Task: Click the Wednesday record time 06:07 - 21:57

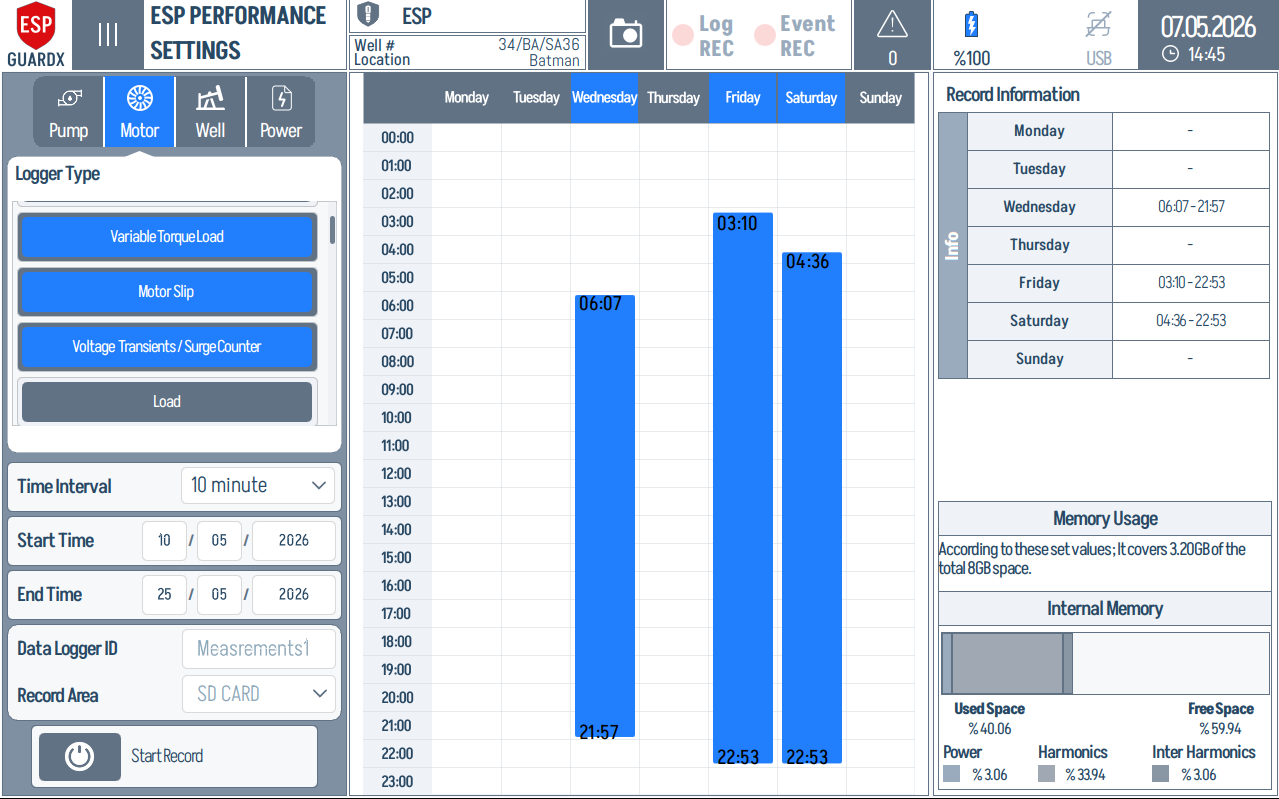Action: [1191, 207]
